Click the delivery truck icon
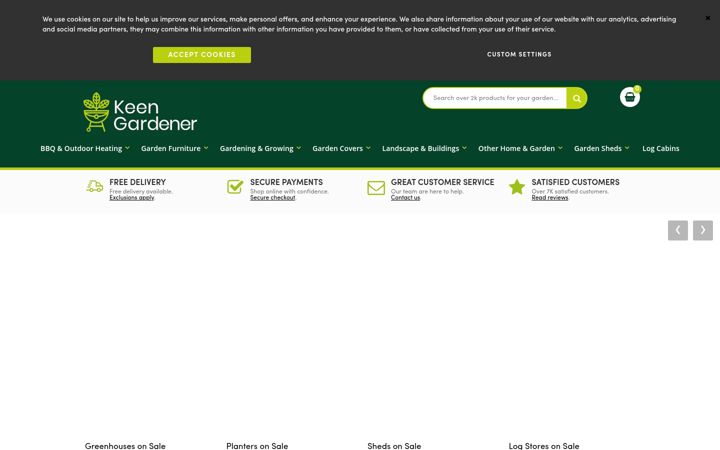 [95, 186]
